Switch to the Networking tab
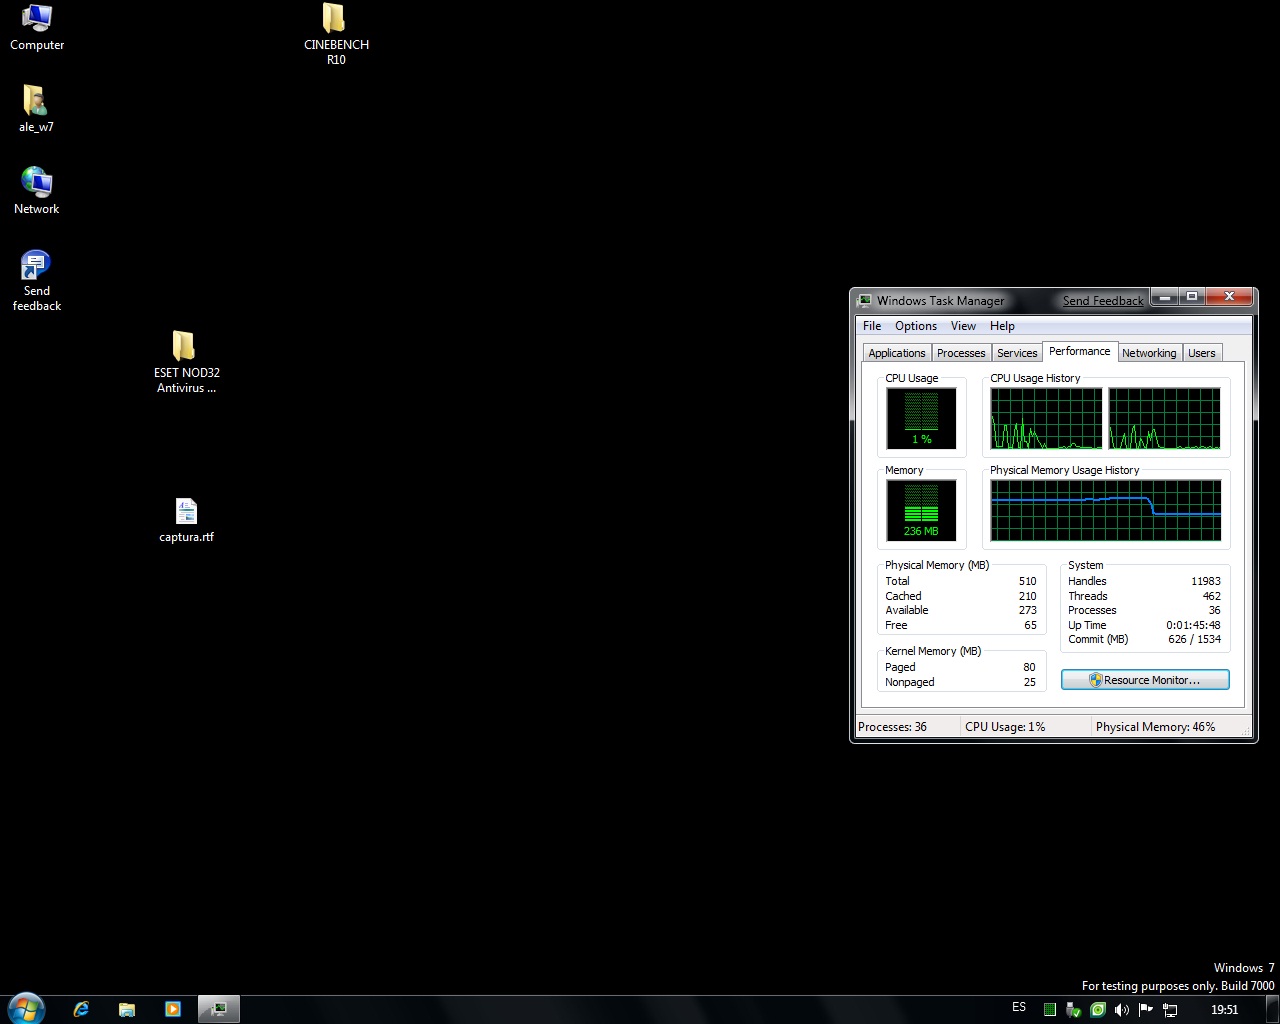 pyautogui.click(x=1149, y=353)
